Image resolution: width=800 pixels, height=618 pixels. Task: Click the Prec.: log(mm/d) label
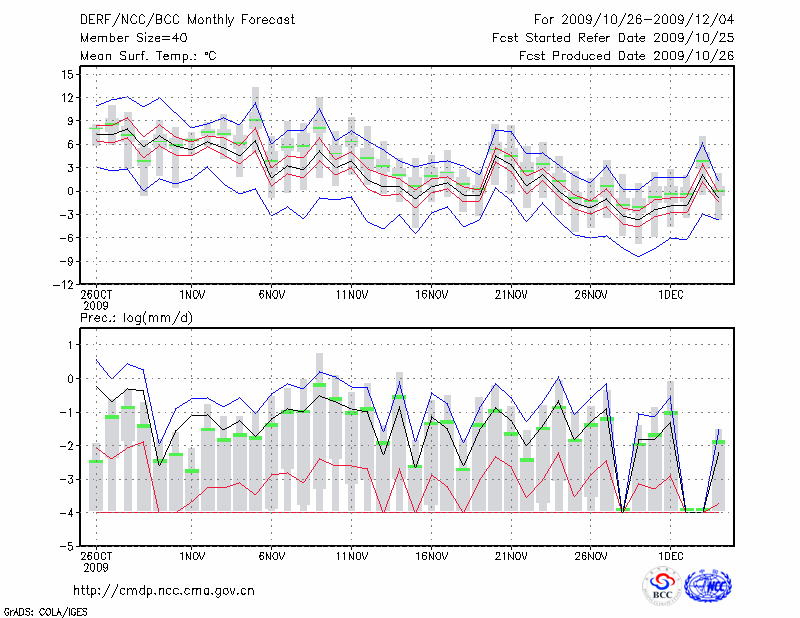click(x=137, y=318)
